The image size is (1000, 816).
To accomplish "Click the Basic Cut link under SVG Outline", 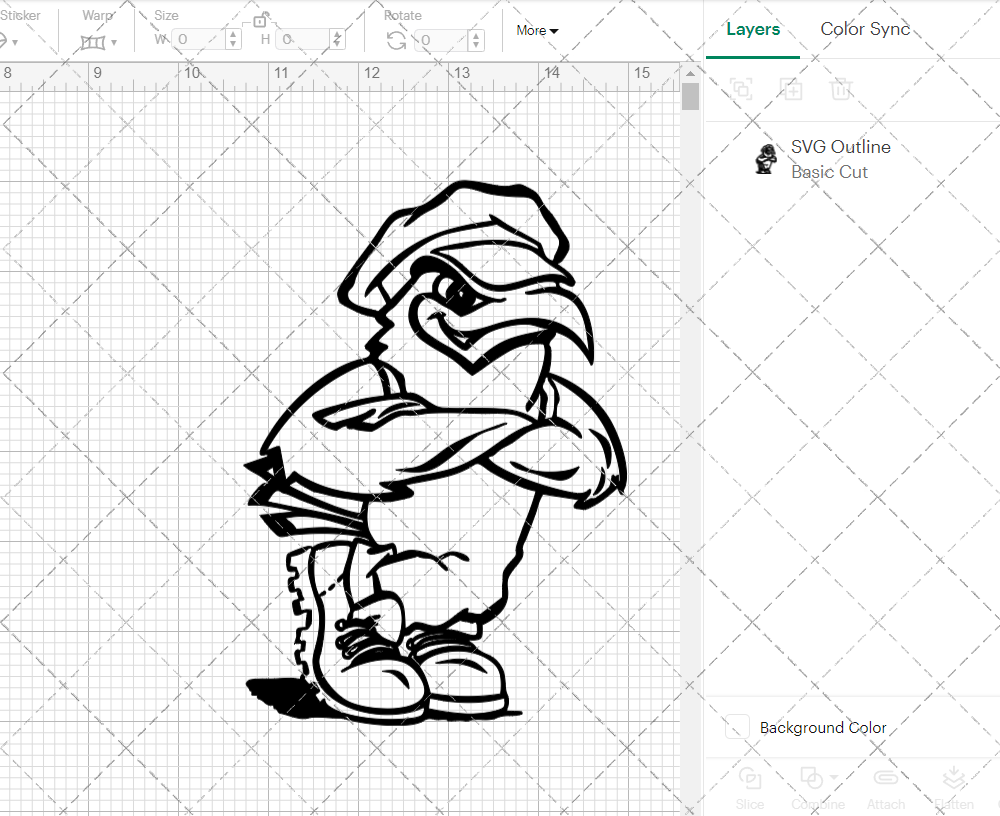I will coord(830,172).
